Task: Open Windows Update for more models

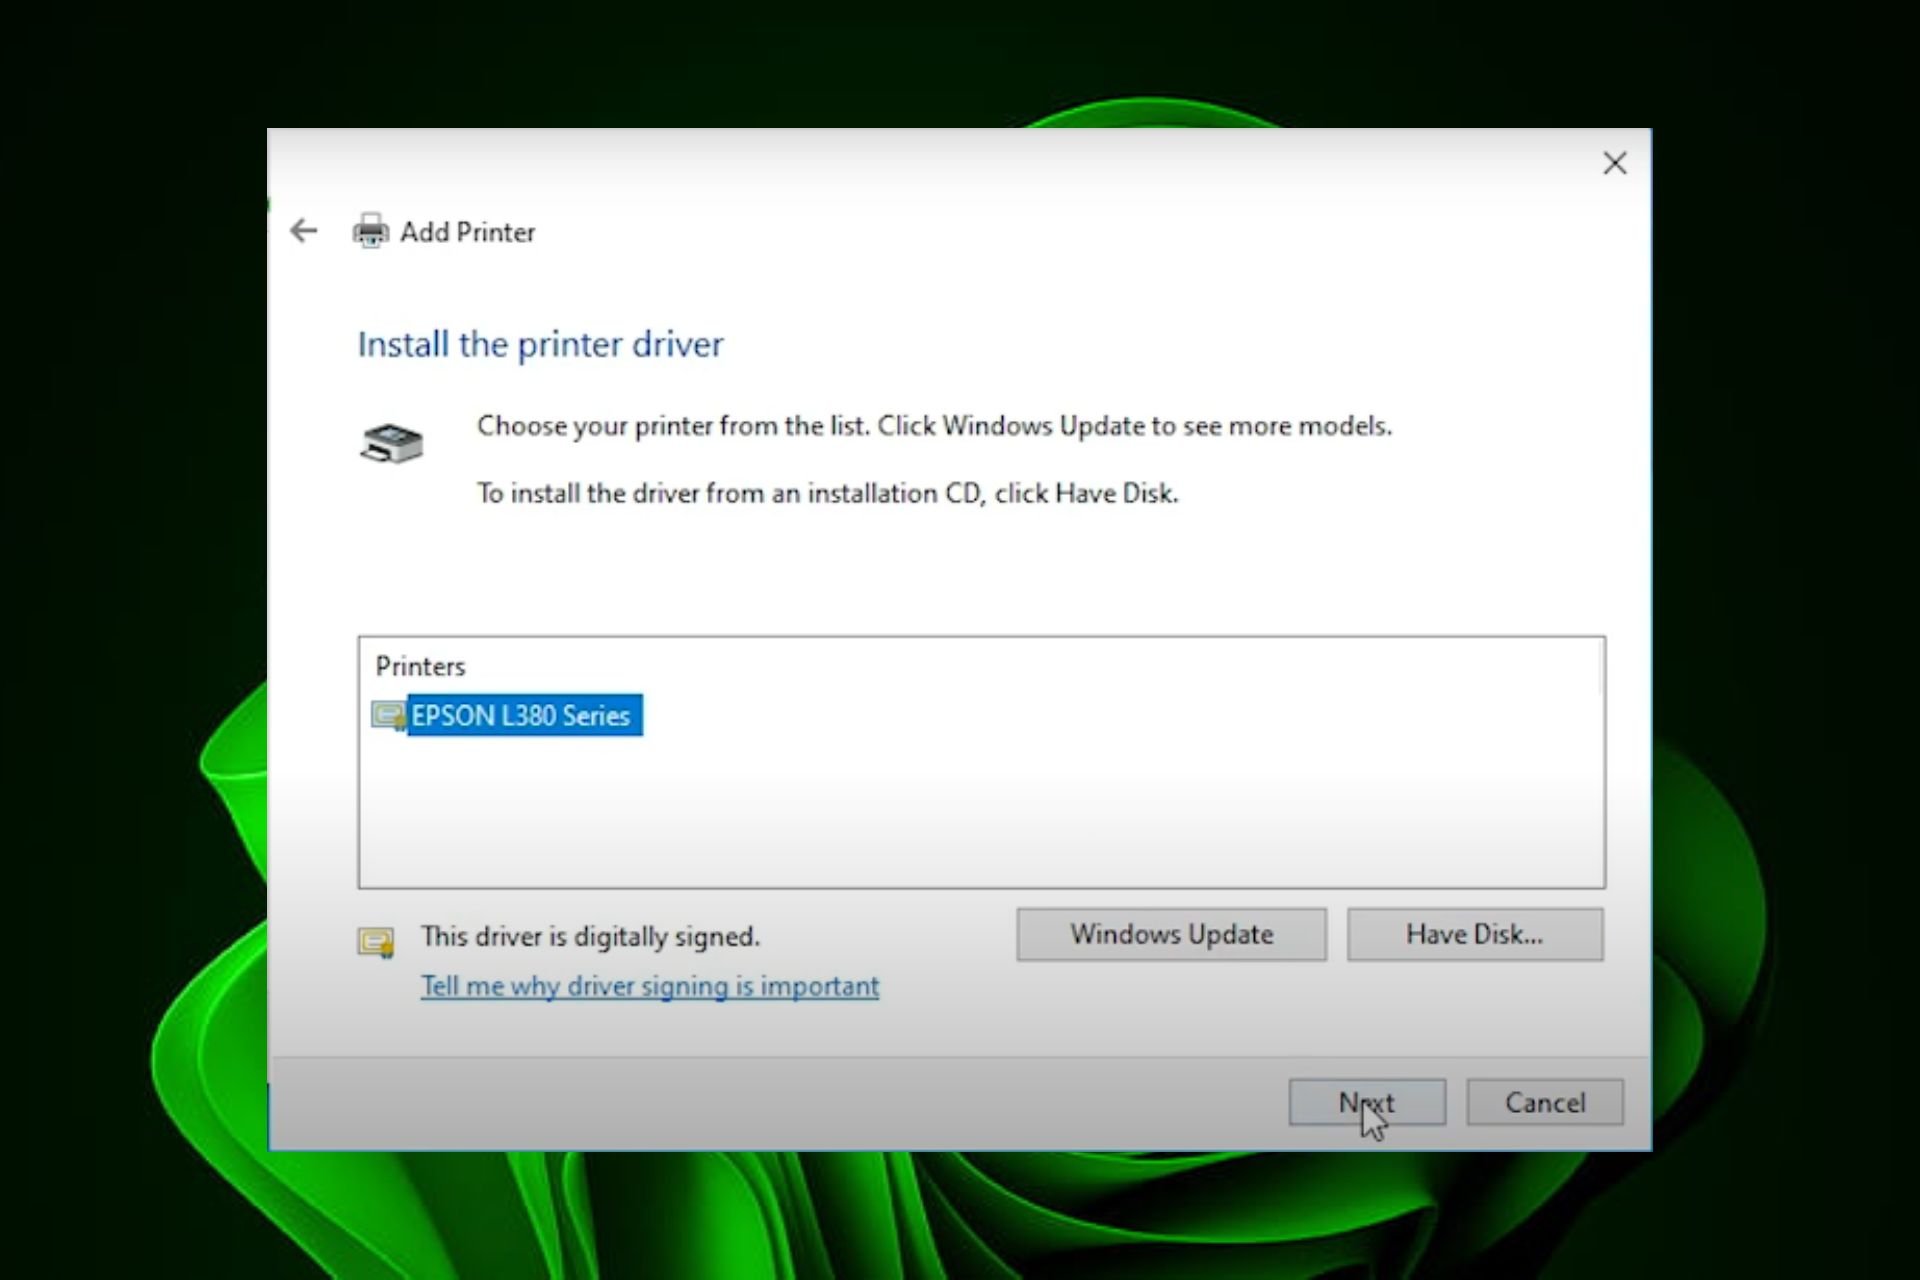Action: point(1171,934)
